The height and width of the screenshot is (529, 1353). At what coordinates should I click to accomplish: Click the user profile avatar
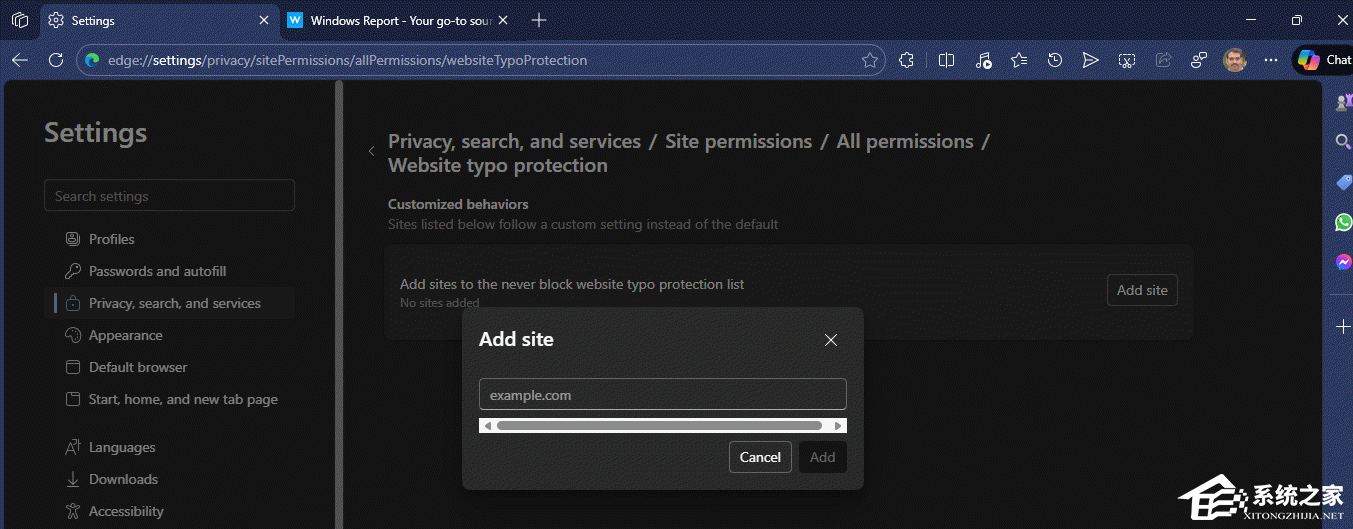tap(1234, 60)
